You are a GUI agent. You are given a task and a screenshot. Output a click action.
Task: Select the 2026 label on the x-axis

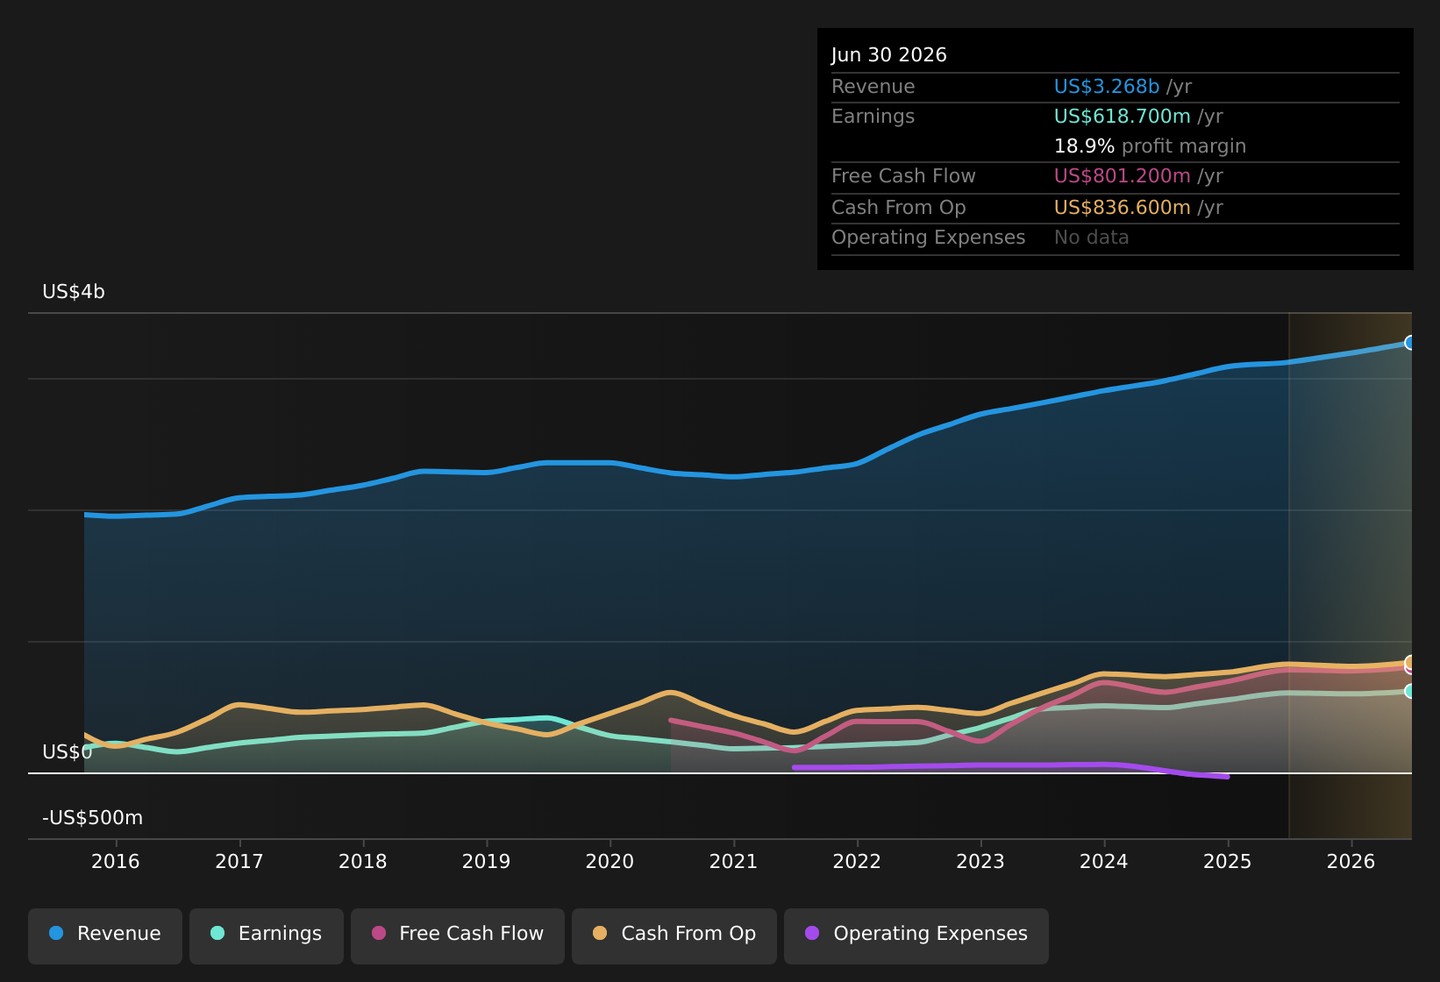(x=1351, y=862)
